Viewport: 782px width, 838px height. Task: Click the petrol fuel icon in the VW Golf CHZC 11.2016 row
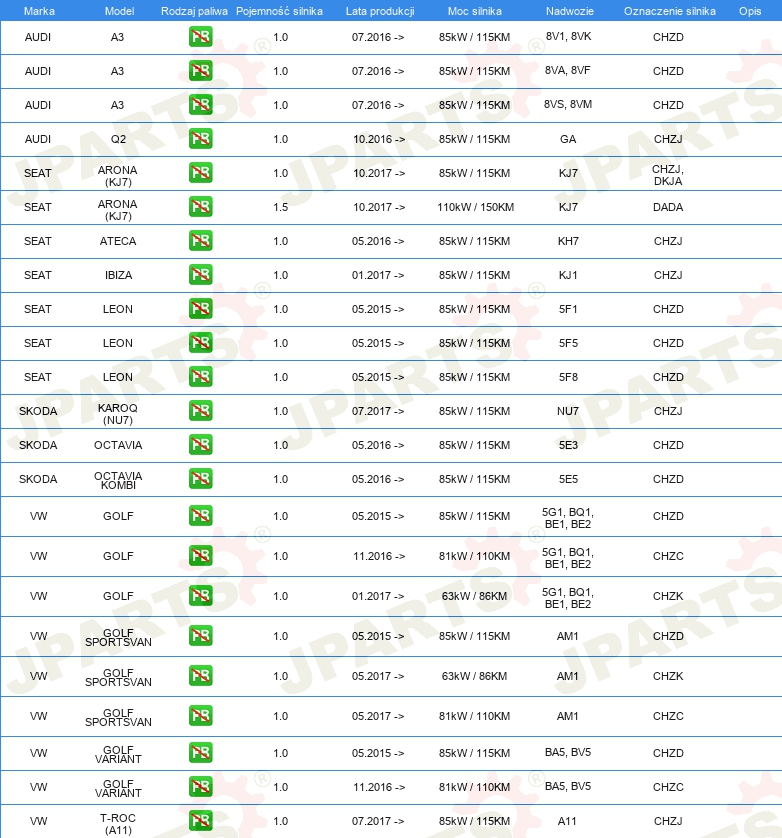click(x=200, y=556)
